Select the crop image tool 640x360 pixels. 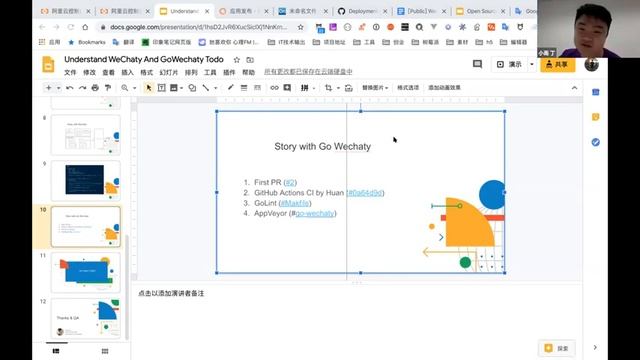click(329, 88)
